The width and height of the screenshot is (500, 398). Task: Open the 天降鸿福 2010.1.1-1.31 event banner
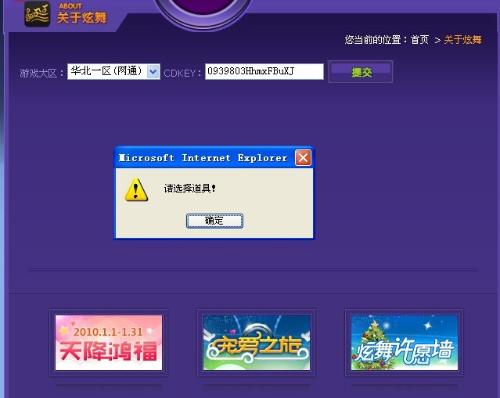(109, 342)
